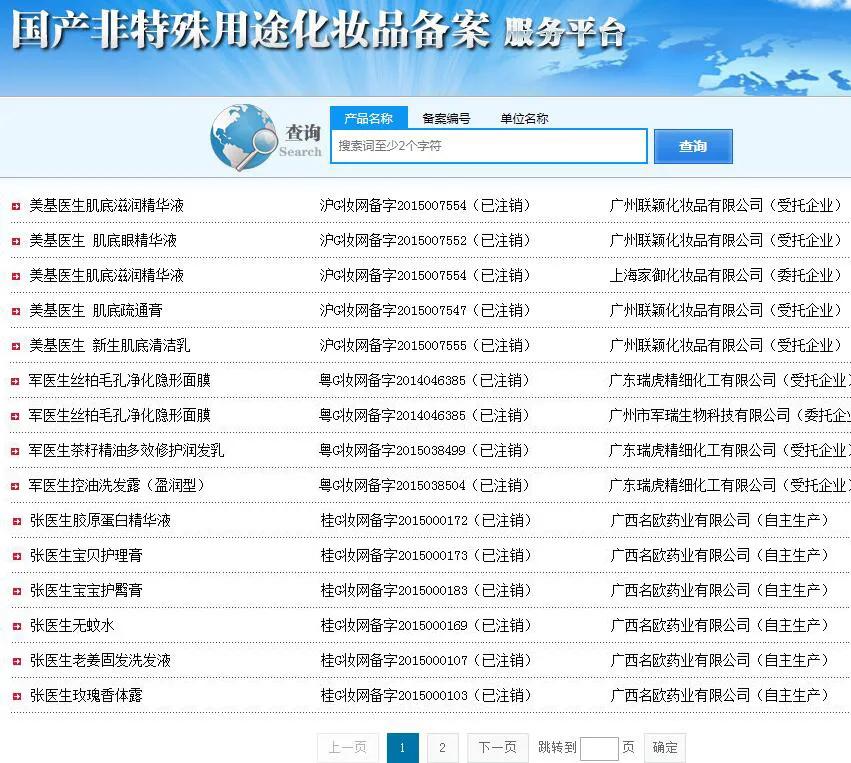This screenshot has height=763, width=851.
Task: Click the red arrow icon beside 美基医生 新生肌底清洁乳
Action: [14, 345]
